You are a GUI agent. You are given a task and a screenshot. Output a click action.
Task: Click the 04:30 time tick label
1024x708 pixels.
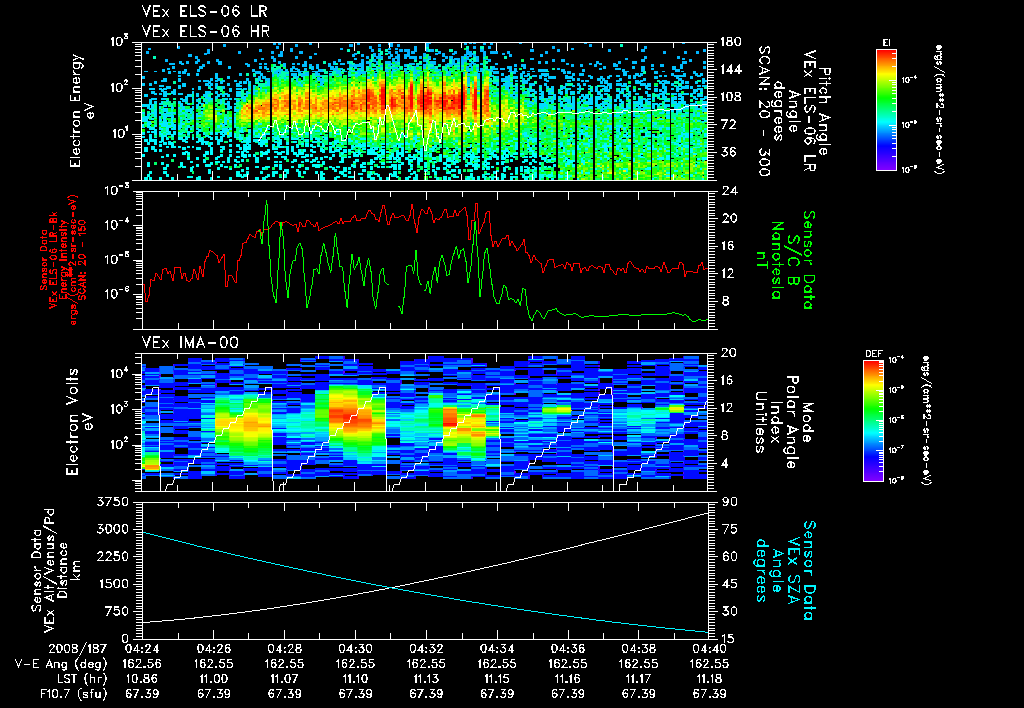pyautogui.click(x=355, y=649)
